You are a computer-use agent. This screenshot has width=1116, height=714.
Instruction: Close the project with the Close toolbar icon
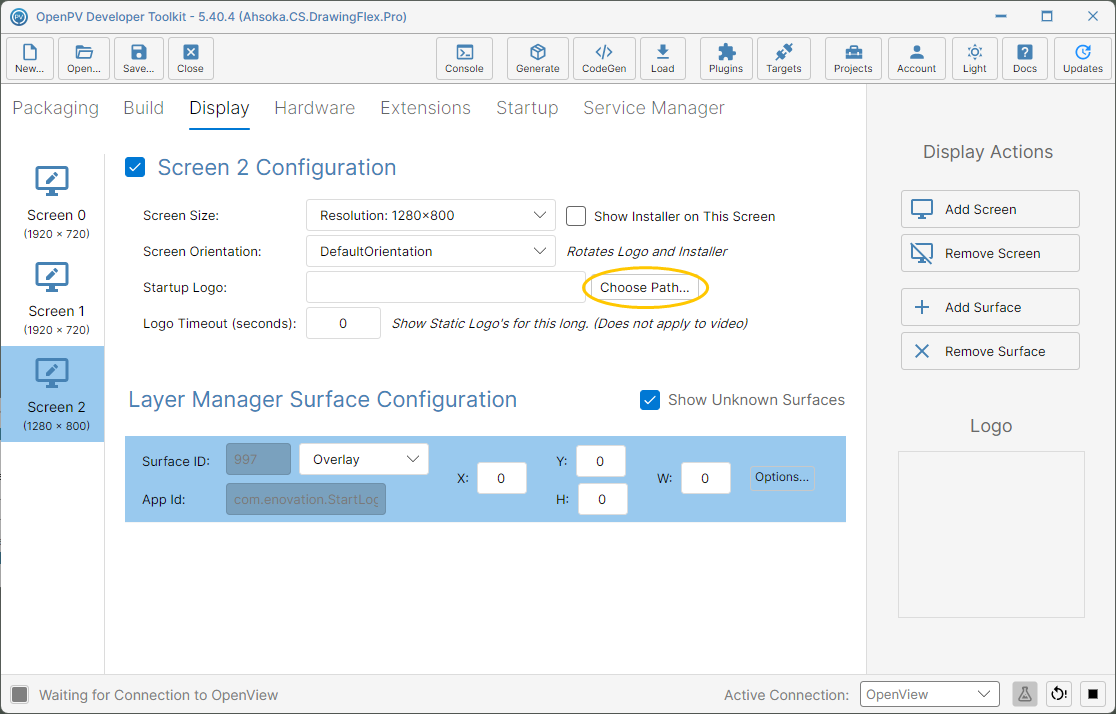pos(191,58)
